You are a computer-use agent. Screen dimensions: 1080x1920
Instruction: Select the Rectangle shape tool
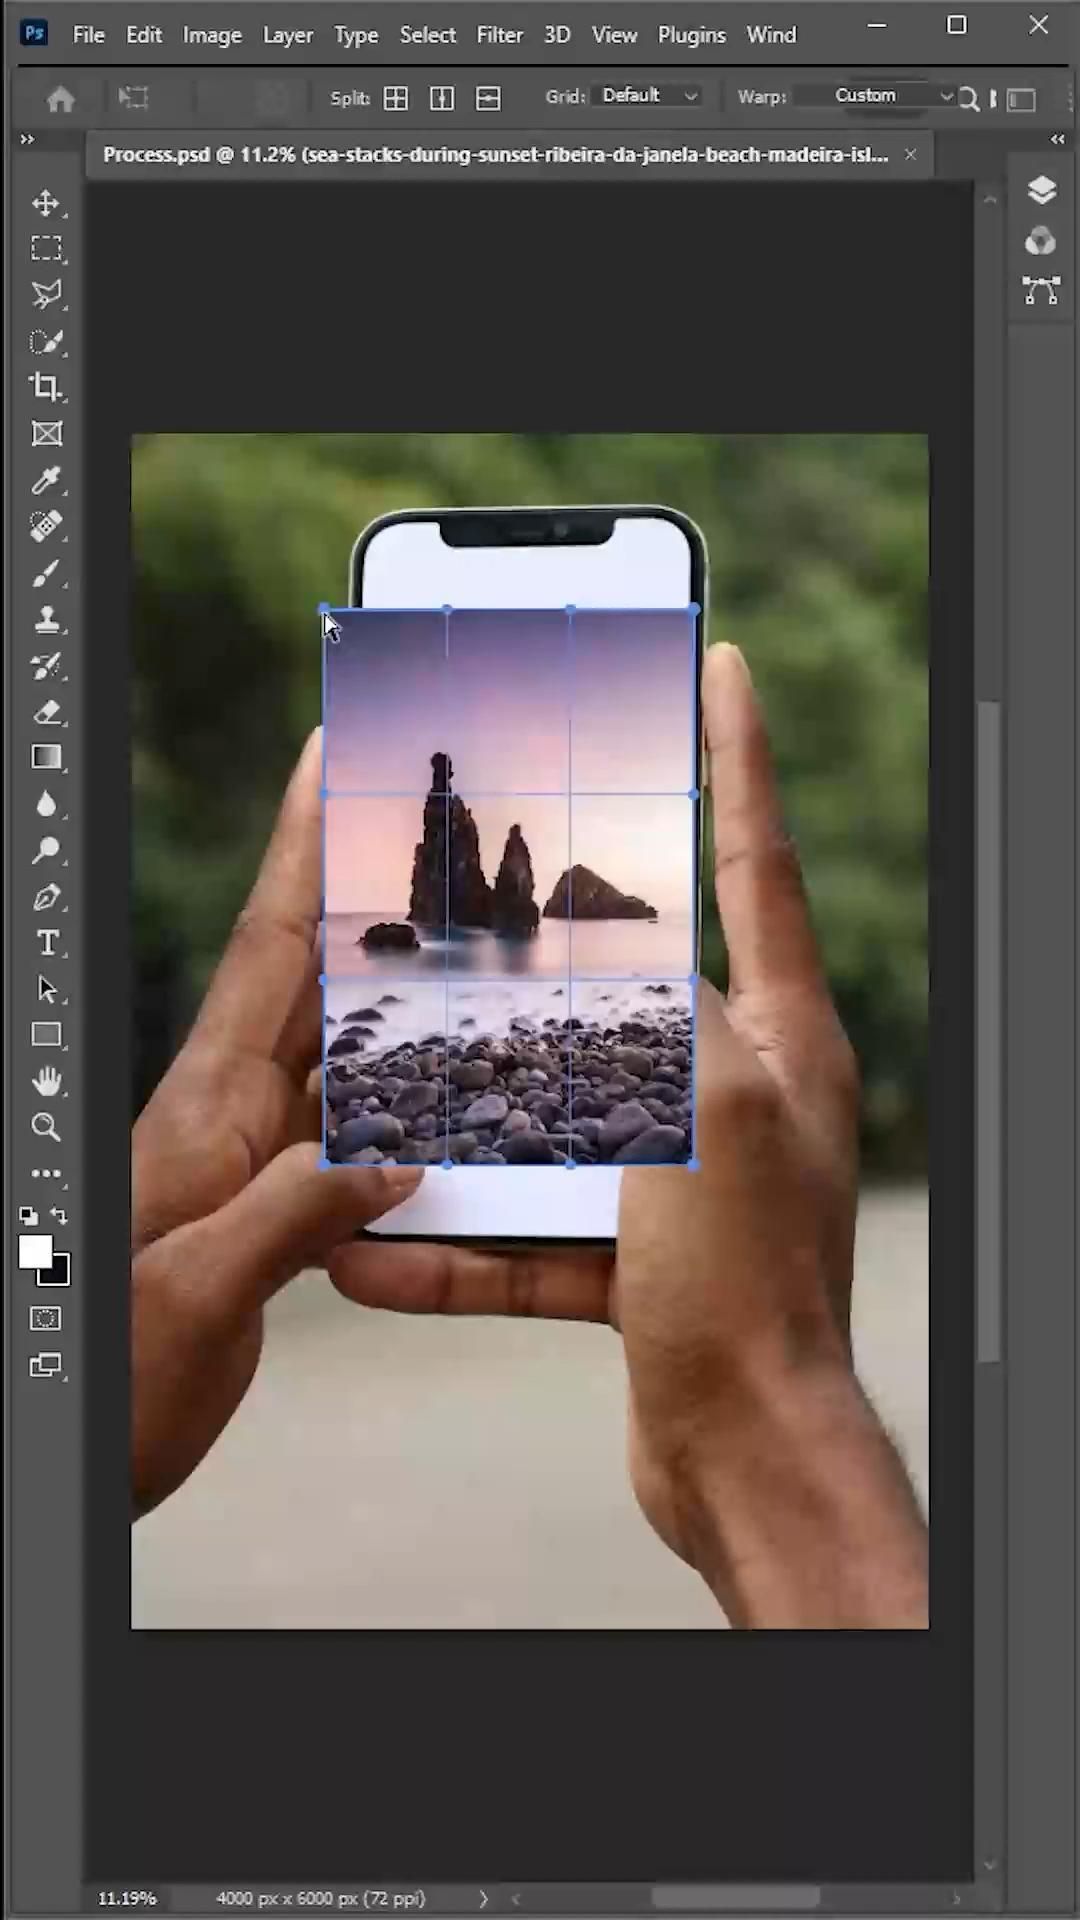coord(46,1035)
